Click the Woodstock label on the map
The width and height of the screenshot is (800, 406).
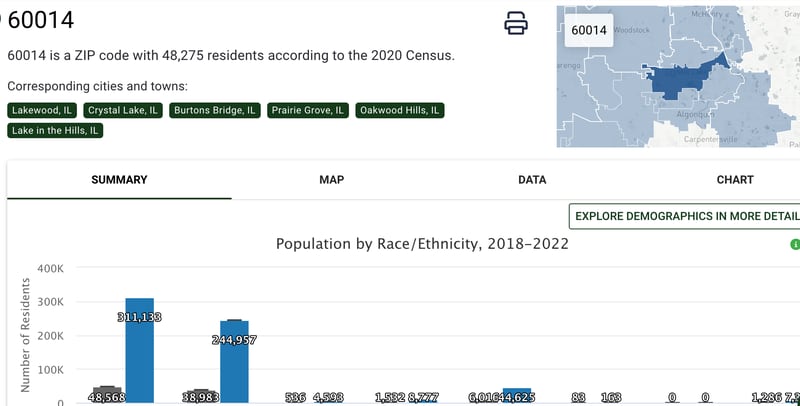[x=632, y=30]
